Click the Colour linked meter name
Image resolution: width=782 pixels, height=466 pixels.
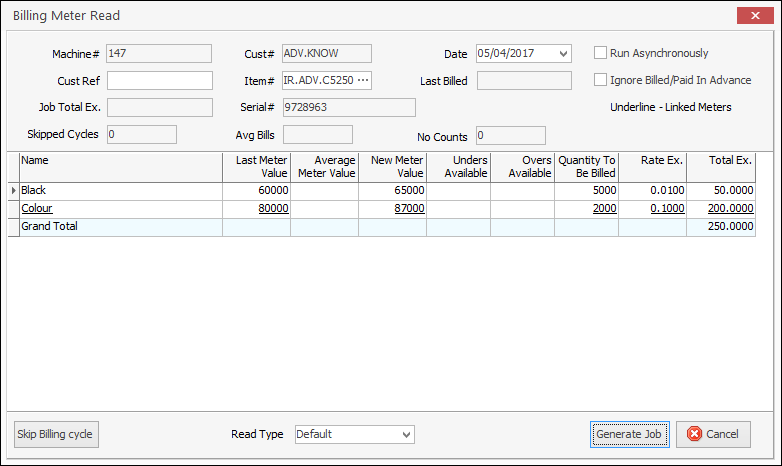click(37, 208)
